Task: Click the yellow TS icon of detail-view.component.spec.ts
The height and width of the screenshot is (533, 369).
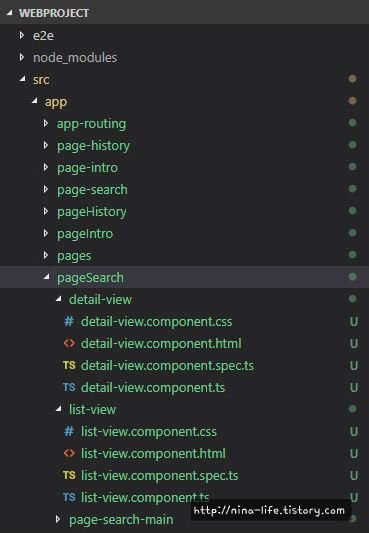Action: point(69,365)
